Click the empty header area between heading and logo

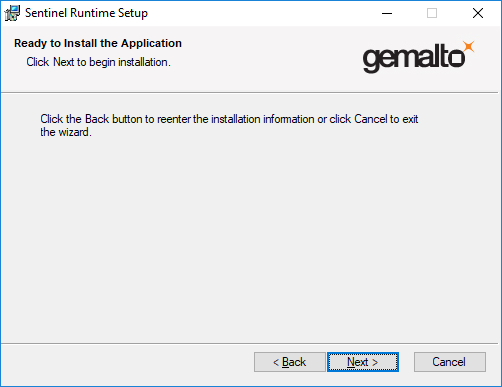pyautogui.click(x=270, y=57)
